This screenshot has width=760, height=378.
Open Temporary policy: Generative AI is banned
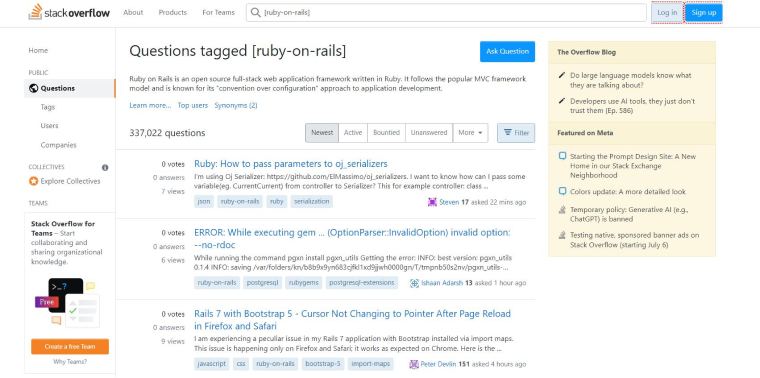pyautogui.click(x=629, y=214)
